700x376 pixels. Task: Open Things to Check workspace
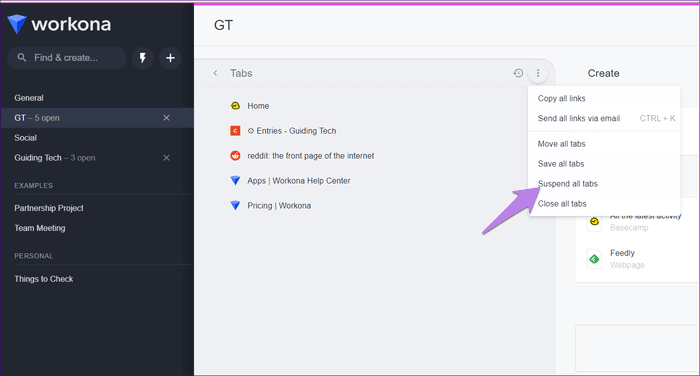pos(44,279)
